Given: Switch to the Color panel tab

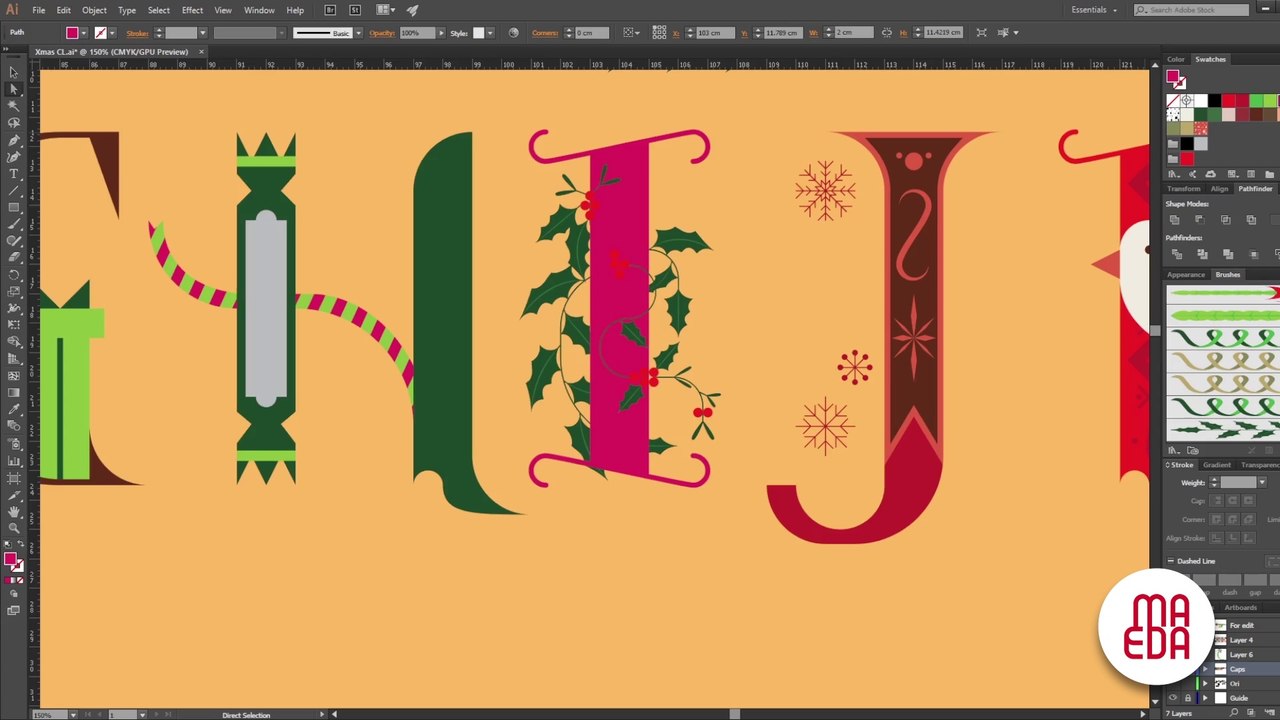Looking at the screenshot, I should [x=1176, y=59].
